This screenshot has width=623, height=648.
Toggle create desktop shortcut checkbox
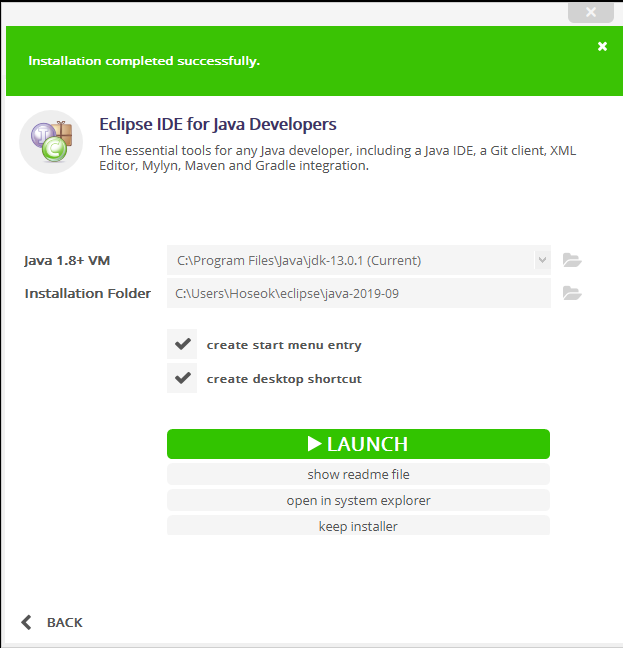(x=182, y=378)
